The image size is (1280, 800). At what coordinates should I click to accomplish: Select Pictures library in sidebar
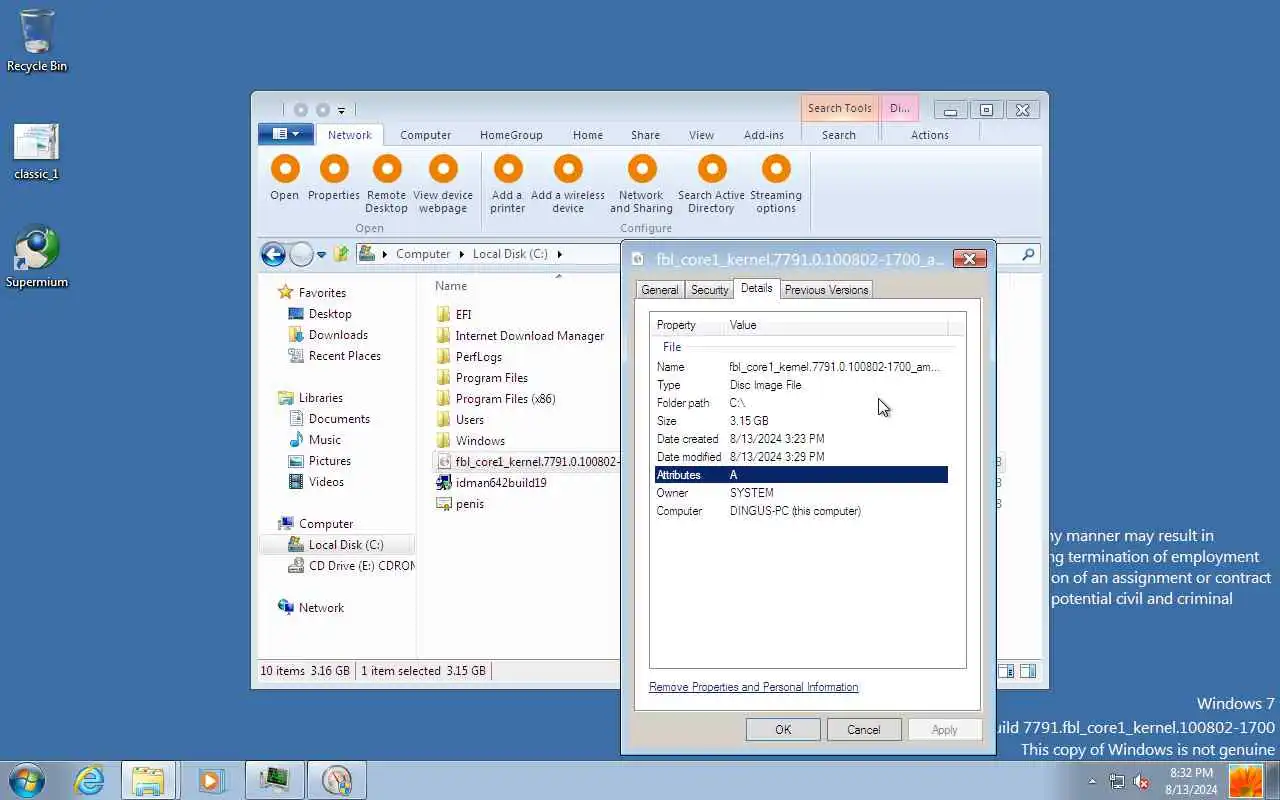pyautogui.click(x=320, y=461)
